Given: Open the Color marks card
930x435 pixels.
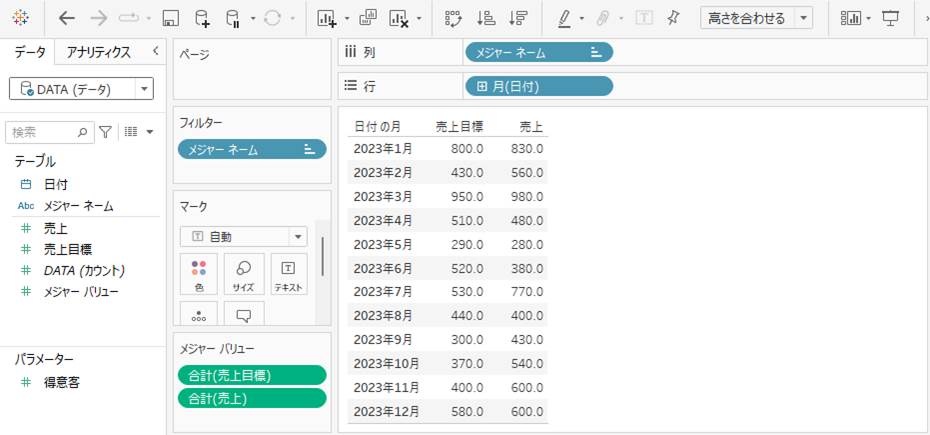Looking at the screenshot, I should pyautogui.click(x=199, y=274).
